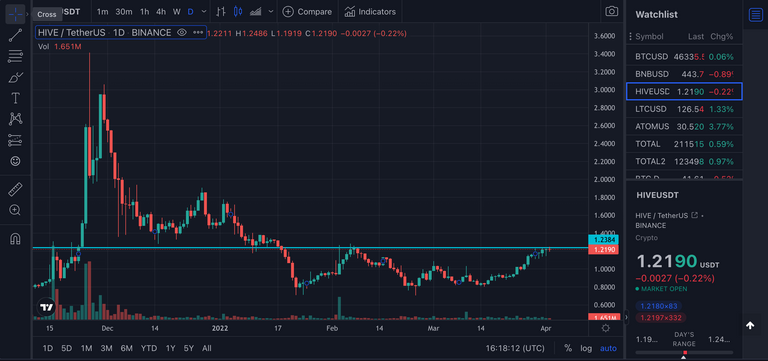Image resolution: width=768 pixels, height=361 pixels.
Task: Select the Brush drawing tool
Action: coord(15,77)
